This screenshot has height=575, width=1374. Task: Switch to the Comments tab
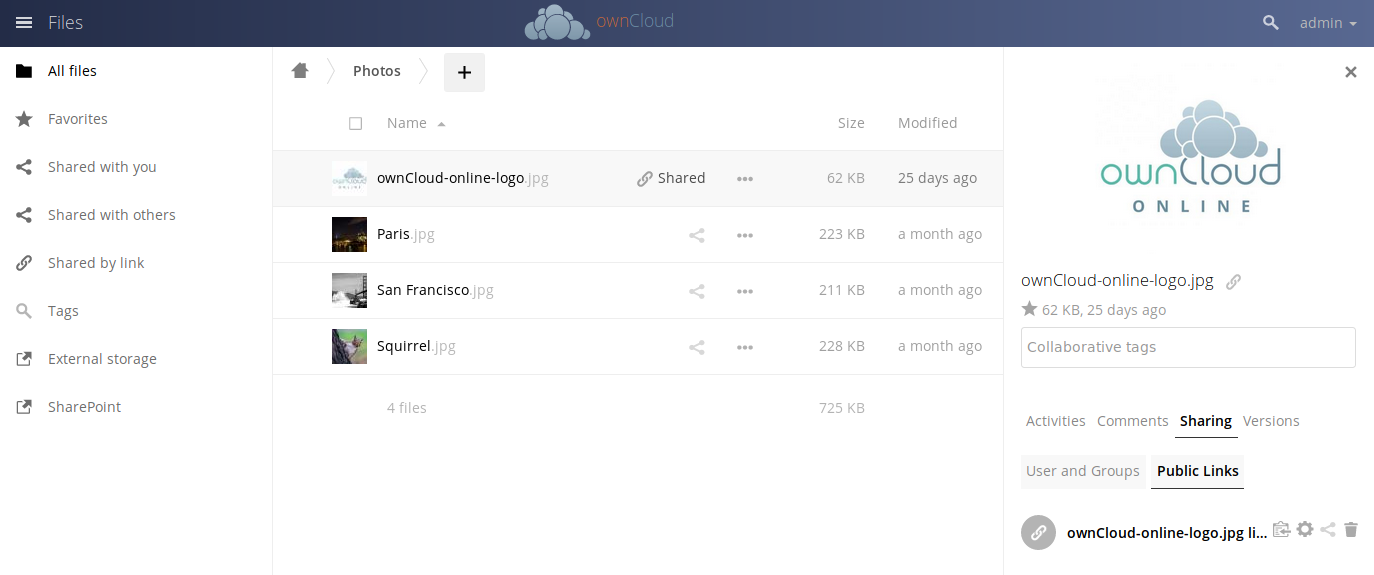pyautogui.click(x=1132, y=421)
